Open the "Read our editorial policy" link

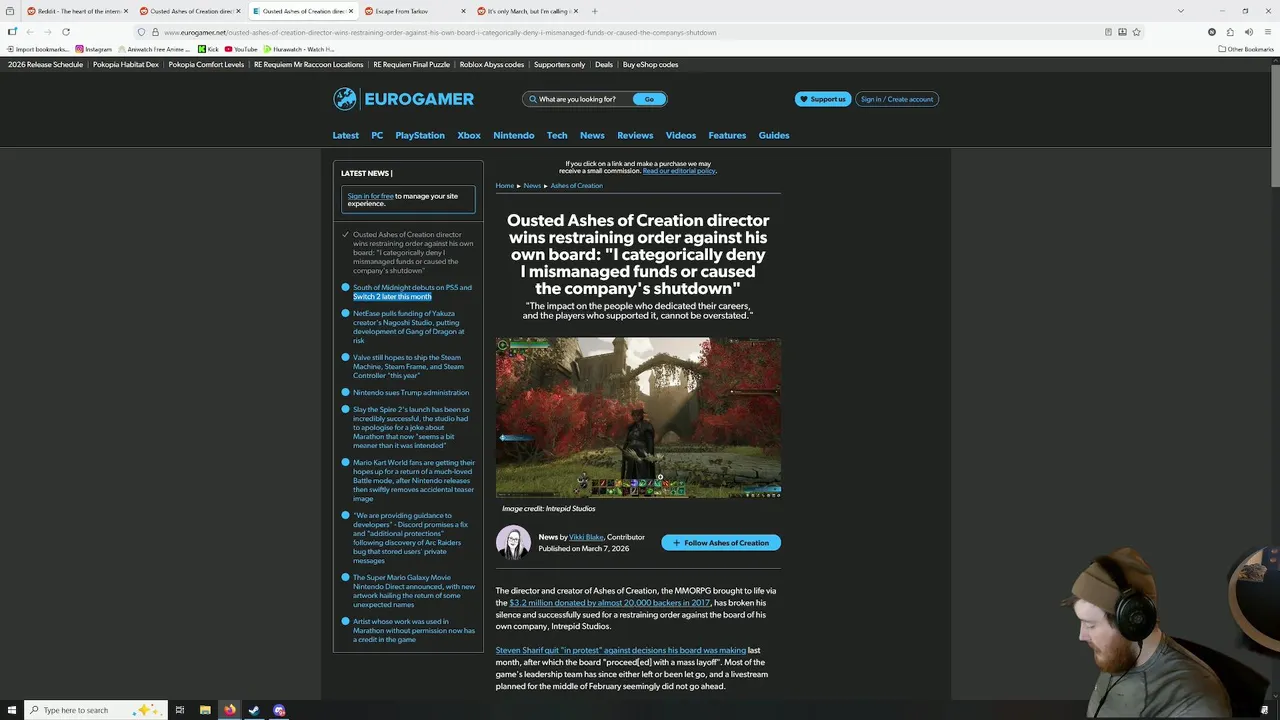click(679, 171)
